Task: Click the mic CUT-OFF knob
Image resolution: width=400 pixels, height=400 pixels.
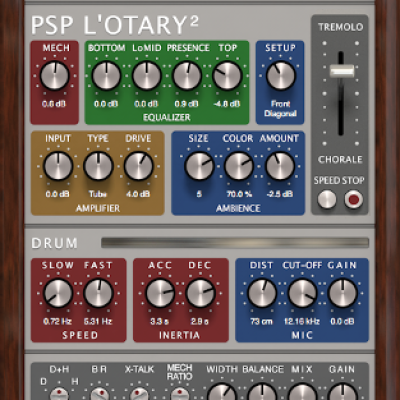Action: click(302, 293)
